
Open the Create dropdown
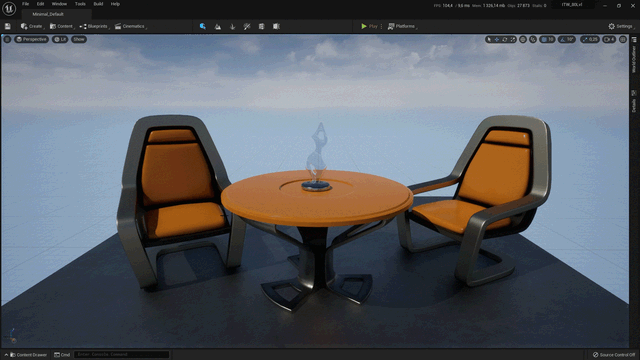click(x=32, y=26)
